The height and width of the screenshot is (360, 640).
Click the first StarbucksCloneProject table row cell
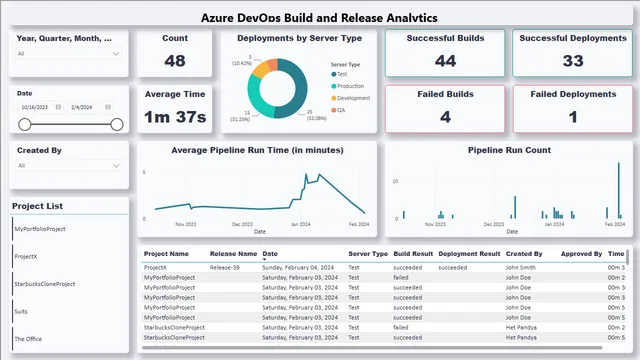(174, 327)
